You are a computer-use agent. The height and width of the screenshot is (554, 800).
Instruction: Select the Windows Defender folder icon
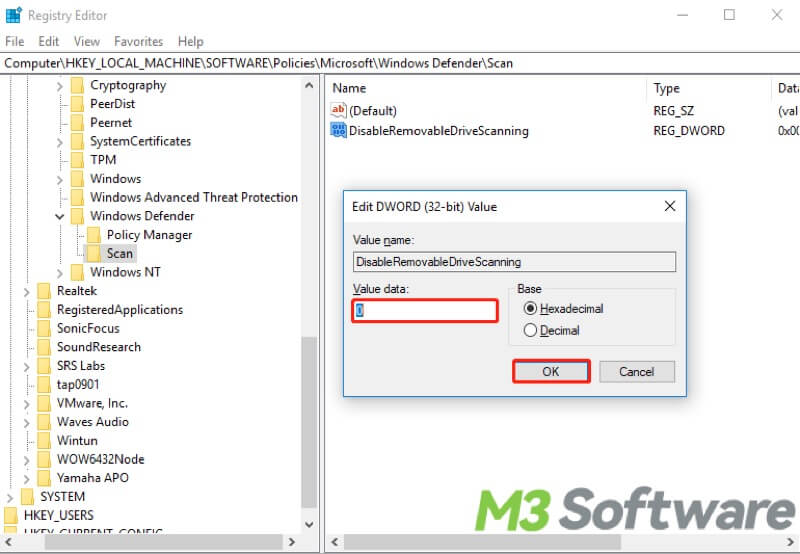pos(78,216)
